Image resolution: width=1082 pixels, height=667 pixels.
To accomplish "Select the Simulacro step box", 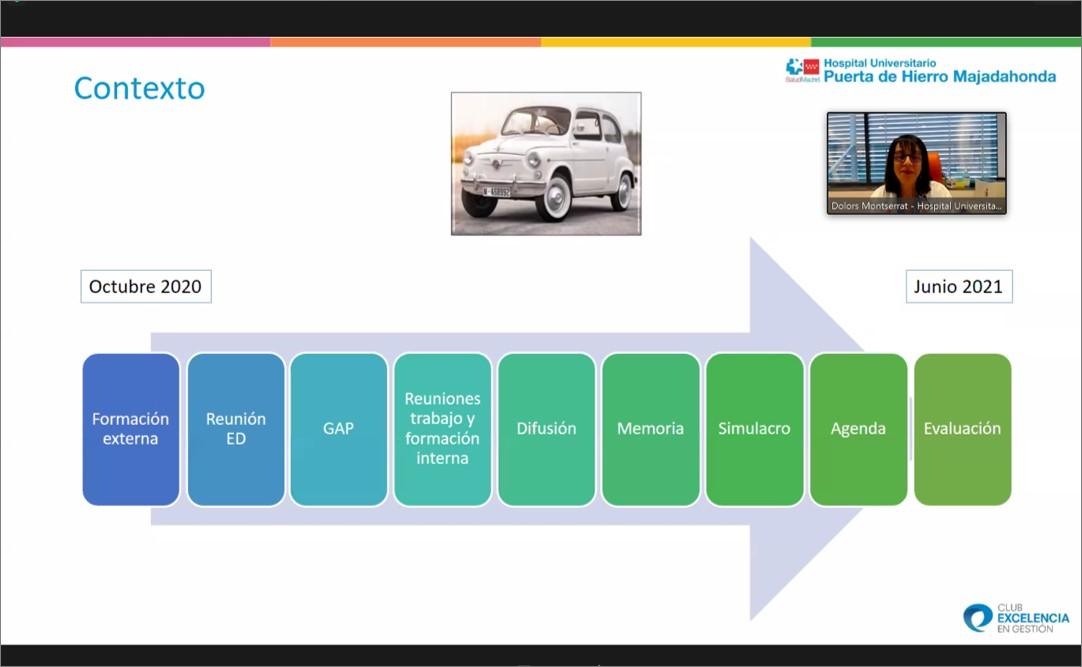I will pyautogui.click(x=755, y=429).
